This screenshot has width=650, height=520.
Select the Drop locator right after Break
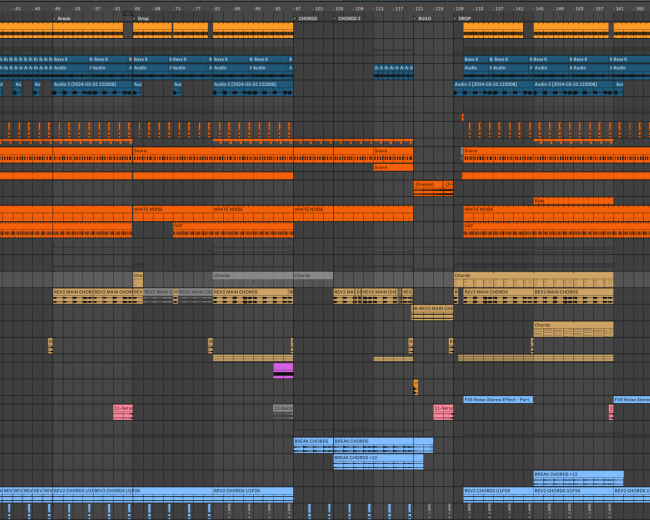144,18
